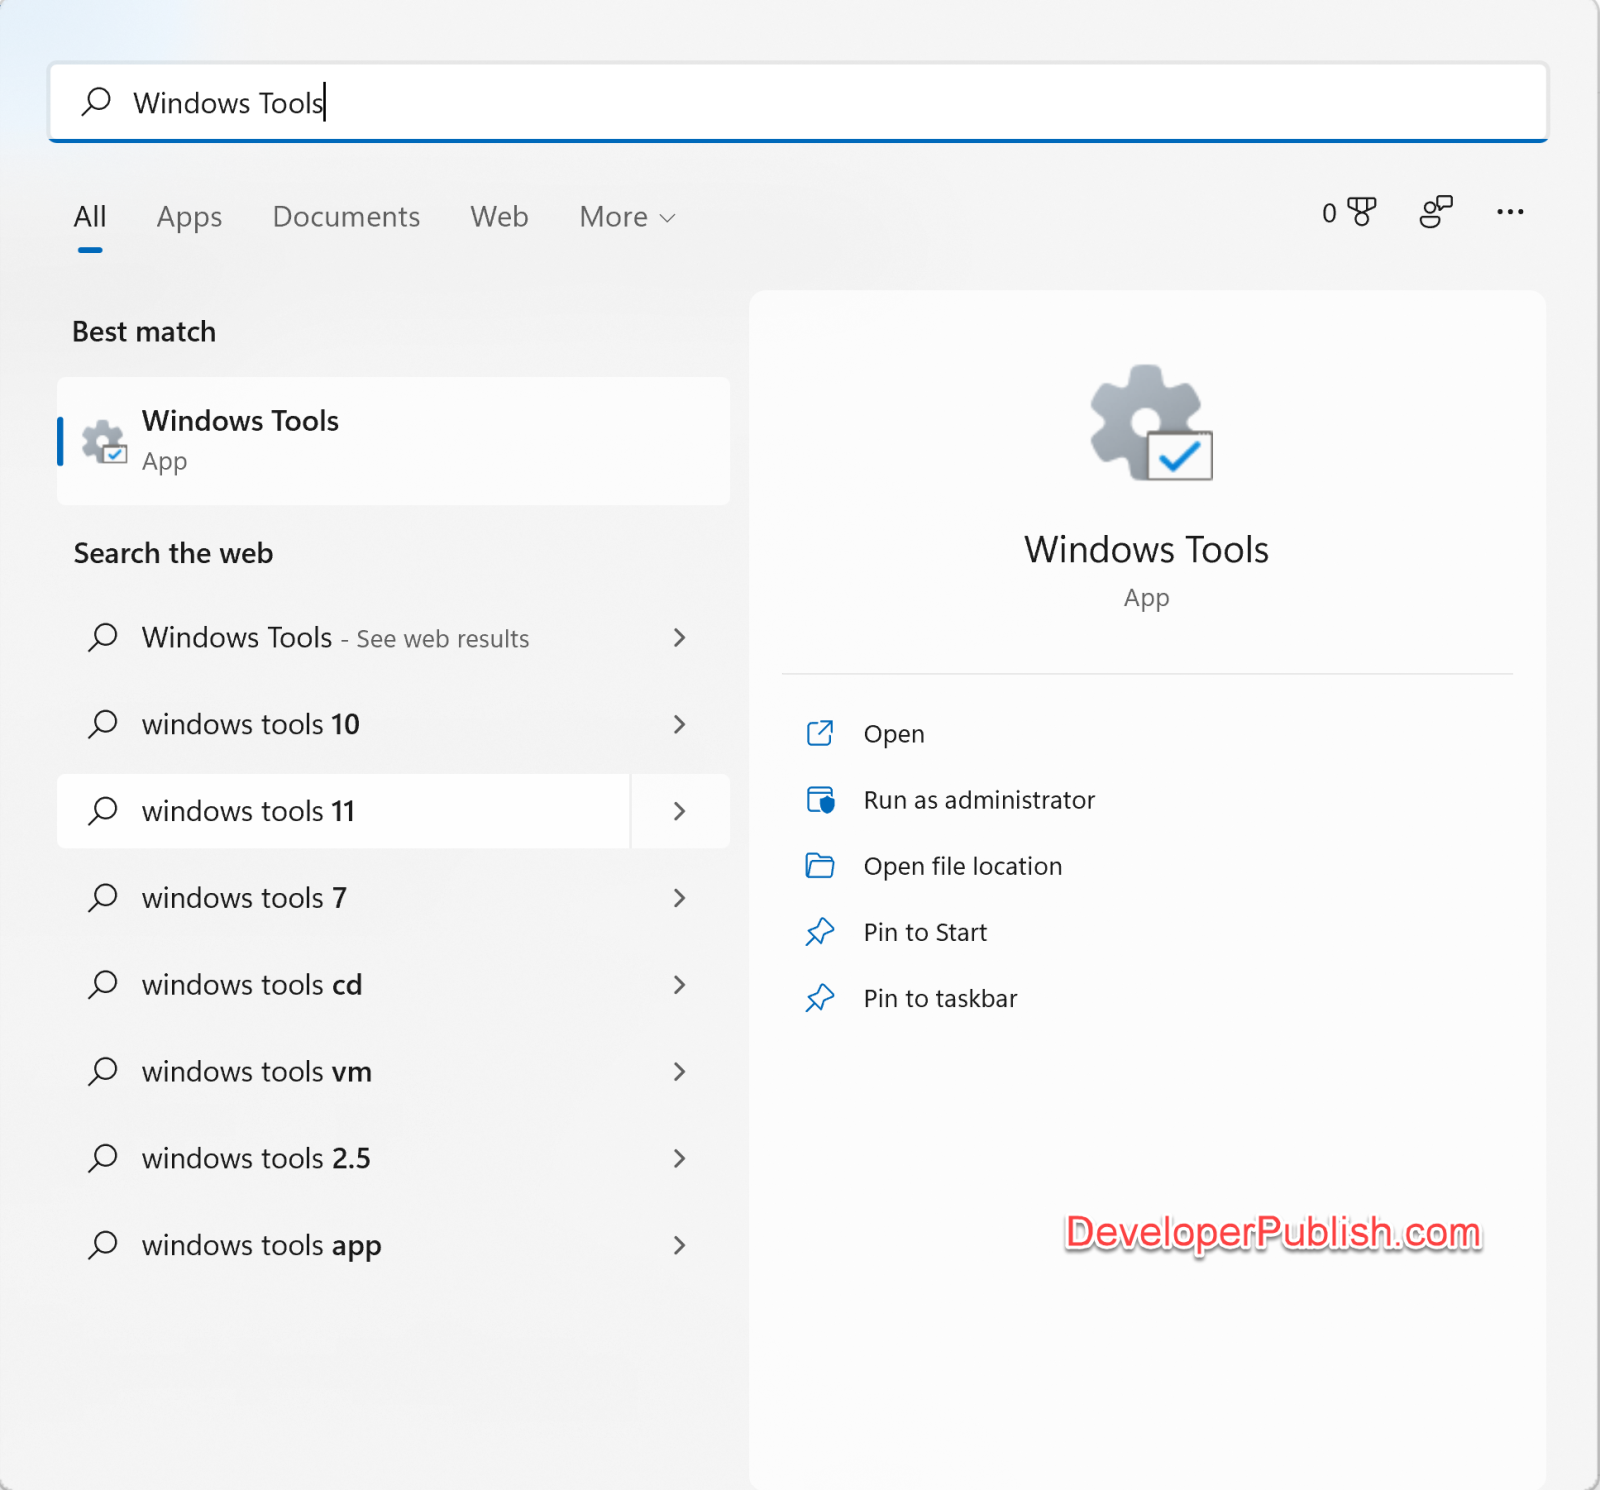Click the Open icon for Windows Tools
1600x1490 pixels.
click(x=820, y=733)
